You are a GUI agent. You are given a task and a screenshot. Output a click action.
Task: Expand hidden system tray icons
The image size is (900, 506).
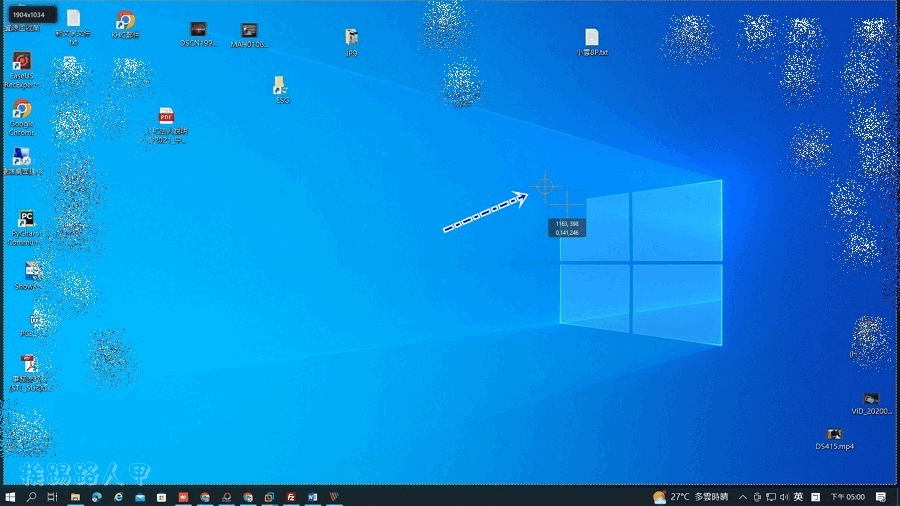tap(741, 496)
